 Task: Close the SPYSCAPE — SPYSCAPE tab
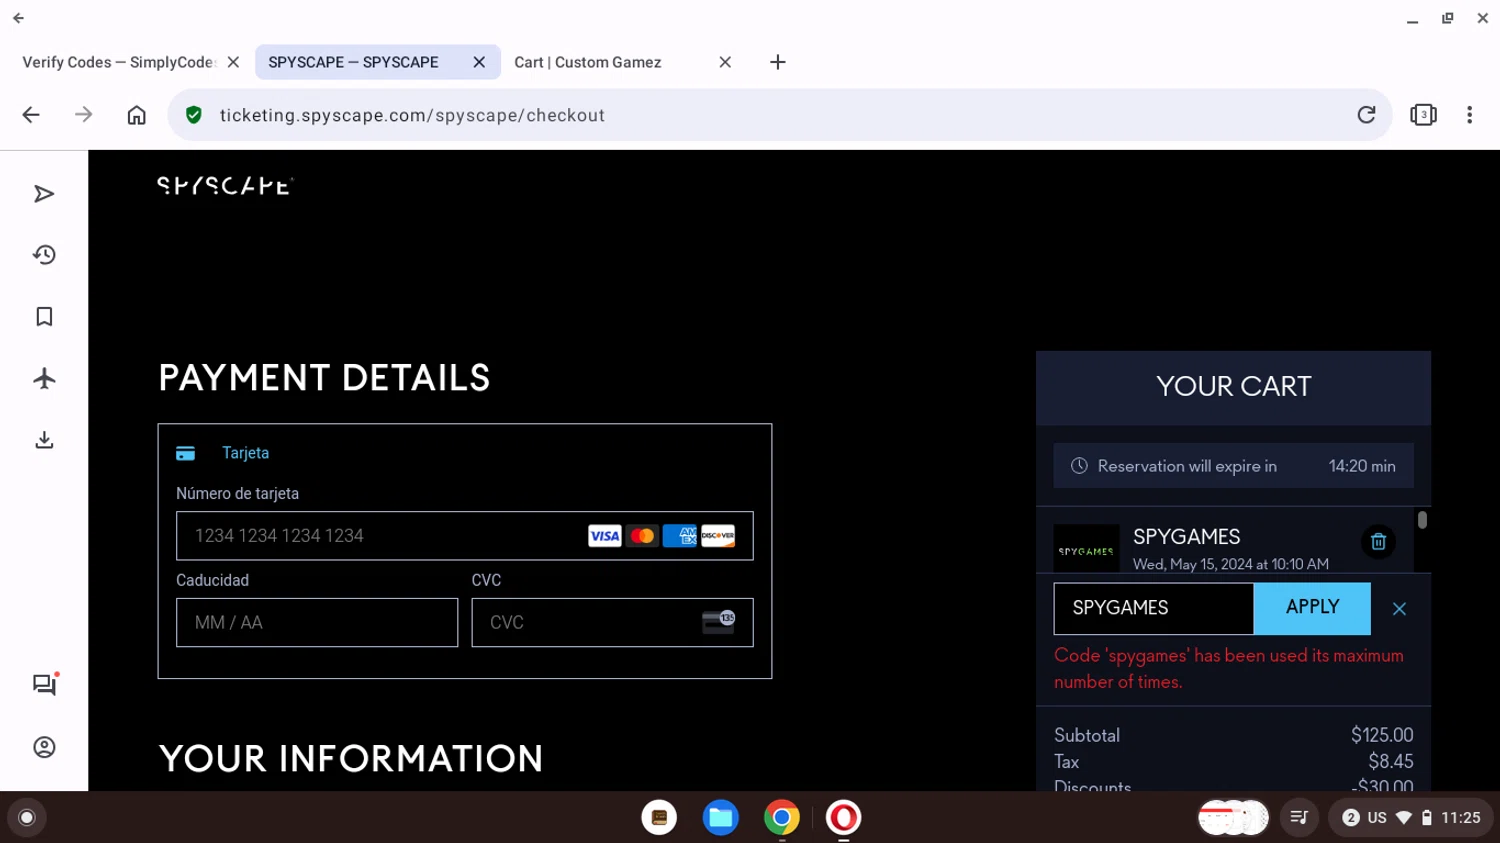[x=479, y=62]
